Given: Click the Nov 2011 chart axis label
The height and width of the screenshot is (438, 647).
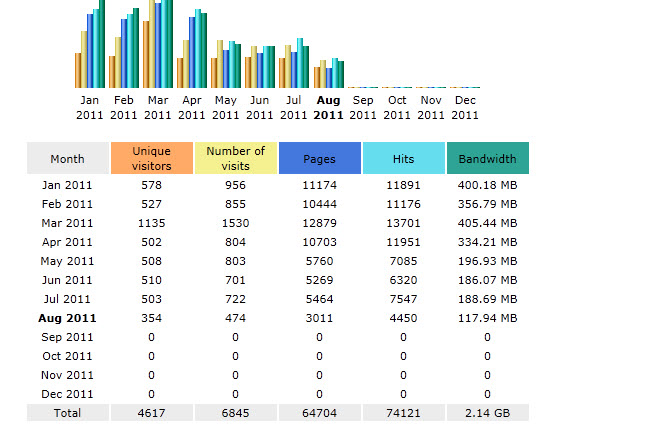Looking at the screenshot, I should [431, 107].
